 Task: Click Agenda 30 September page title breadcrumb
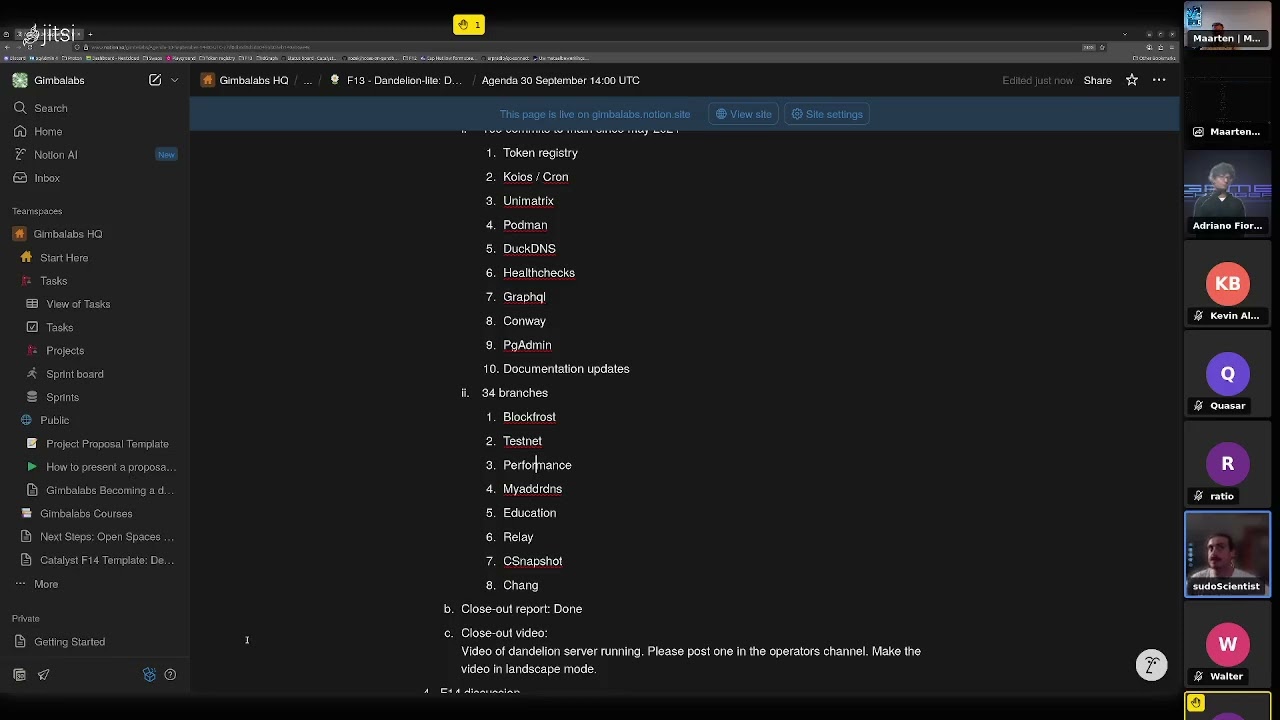click(x=560, y=80)
